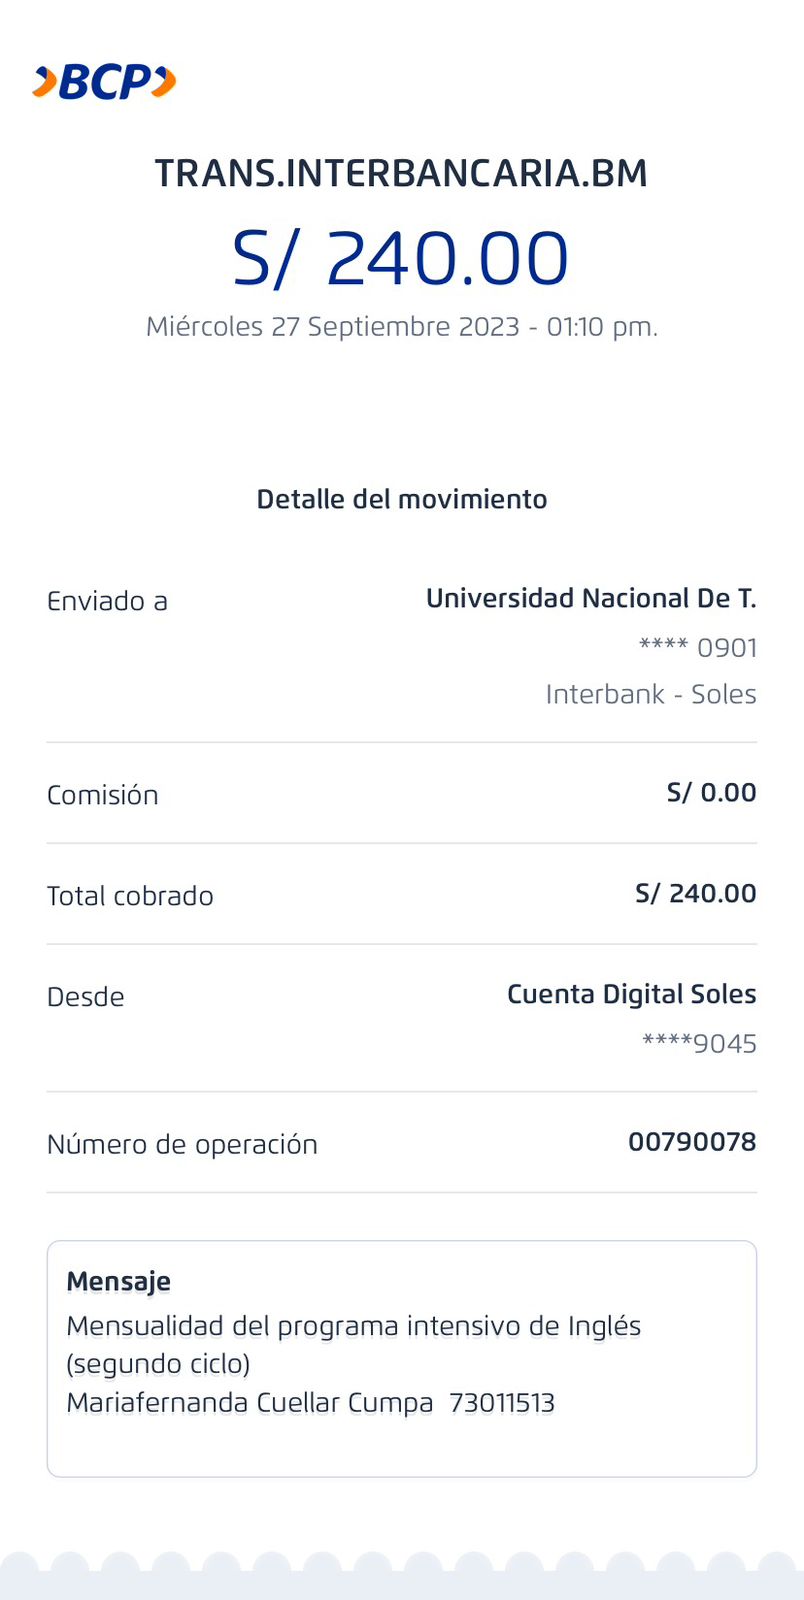This screenshot has height=1600, width=804.
Task: Click operation number 00790078
Action: click(x=692, y=1142)
